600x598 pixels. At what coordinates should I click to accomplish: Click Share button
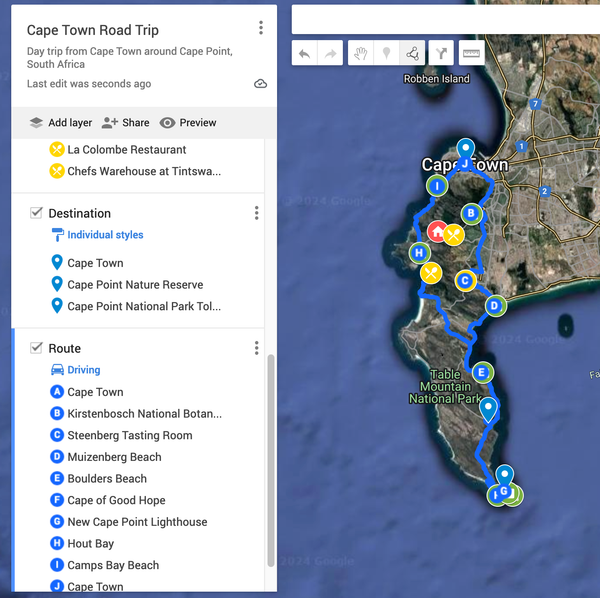tap(126, 123)
